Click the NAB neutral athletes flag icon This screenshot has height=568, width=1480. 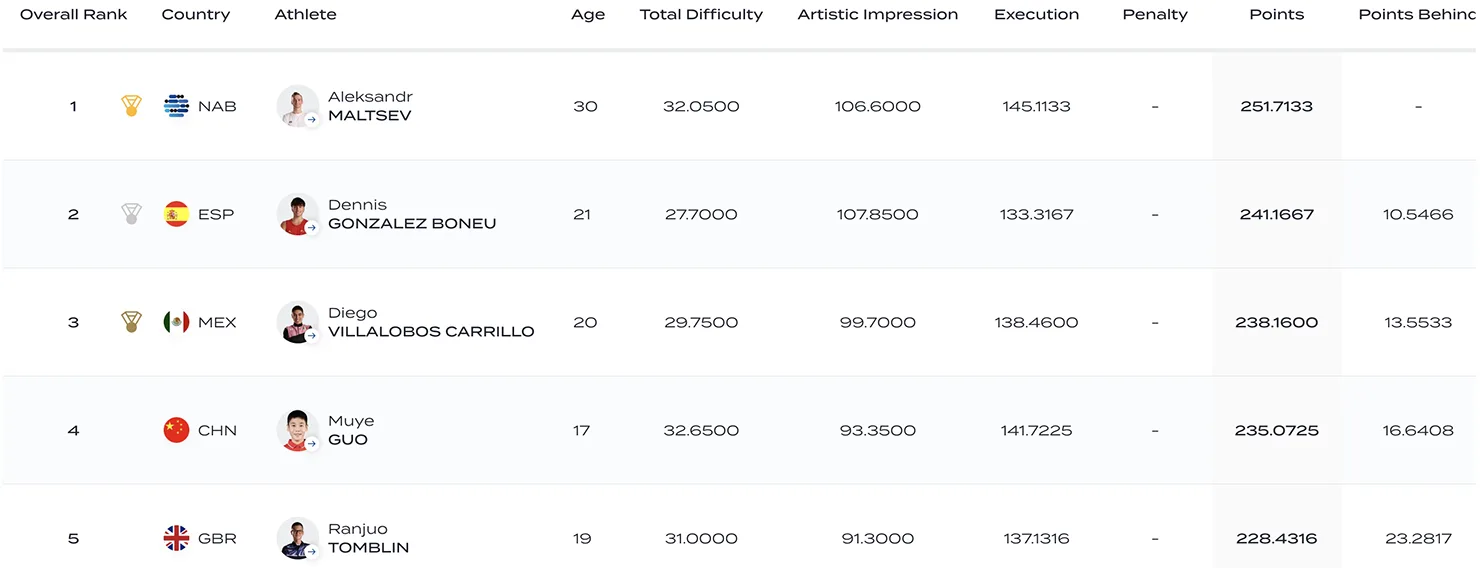pos(176,106)
